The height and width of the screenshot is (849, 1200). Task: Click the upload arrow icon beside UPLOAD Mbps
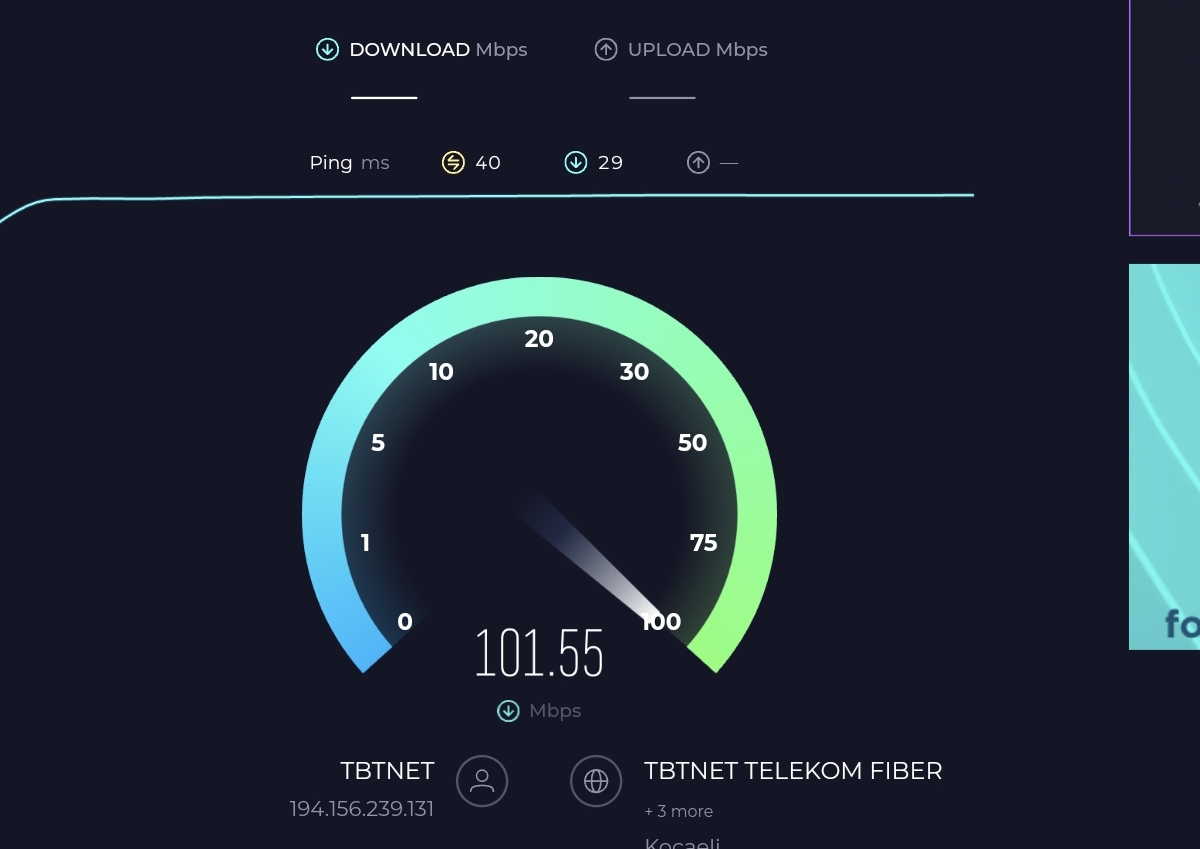606,49
